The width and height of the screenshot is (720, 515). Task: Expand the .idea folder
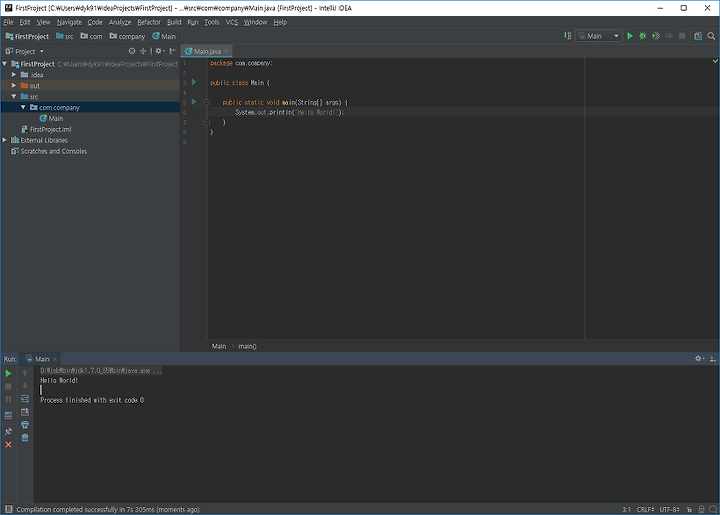coord(14,74)
